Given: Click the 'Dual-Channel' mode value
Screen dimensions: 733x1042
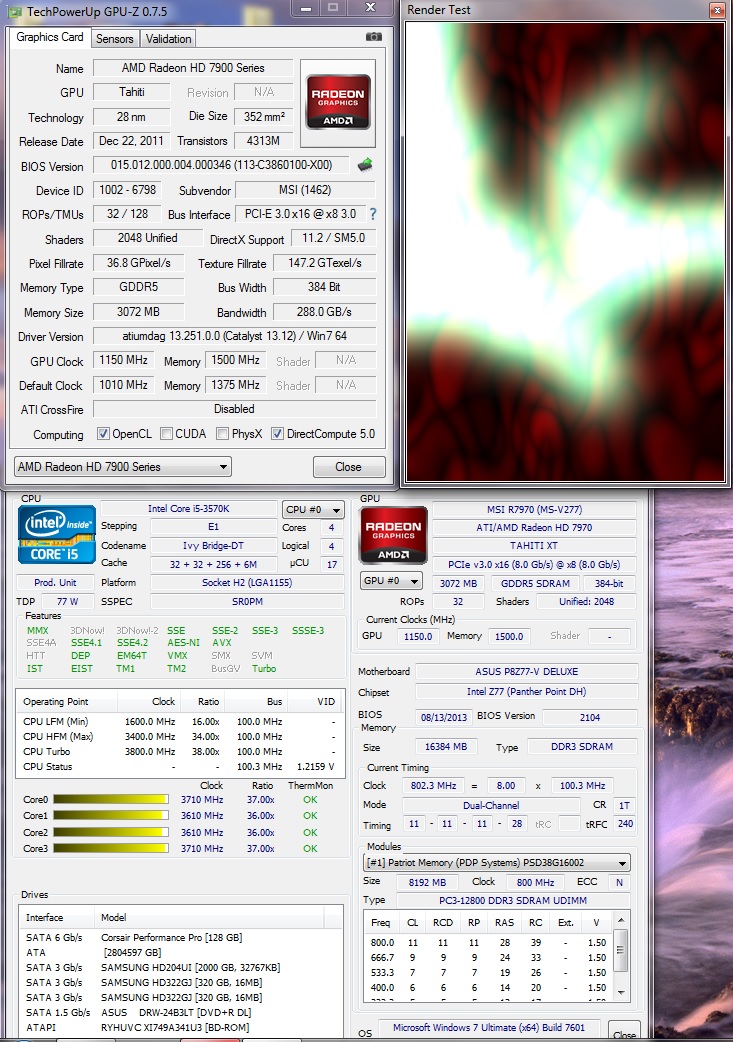Looking at the screenshot, I should click(491, 805).
